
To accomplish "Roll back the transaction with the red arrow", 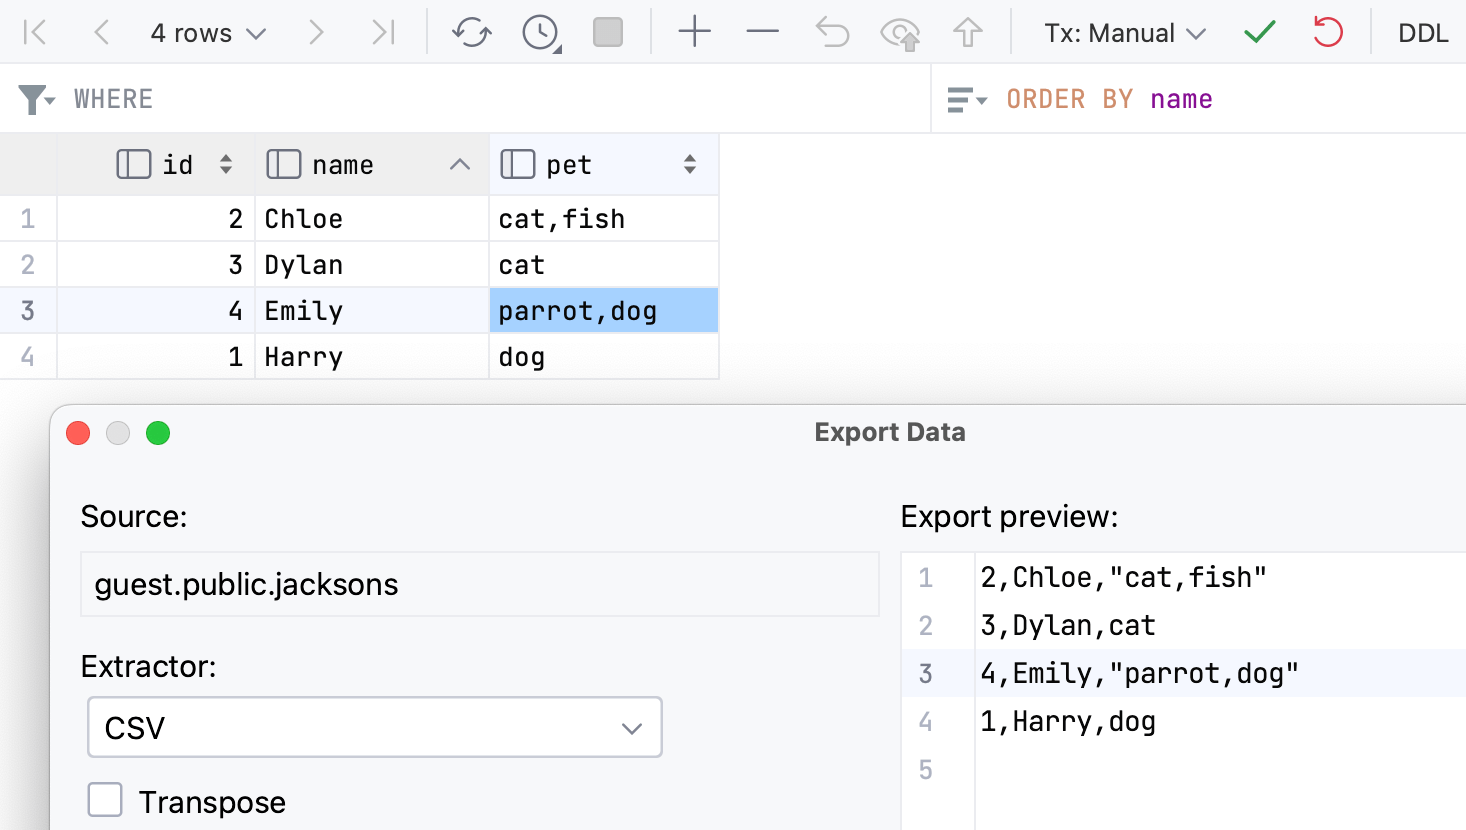I will coord(1327,32).
